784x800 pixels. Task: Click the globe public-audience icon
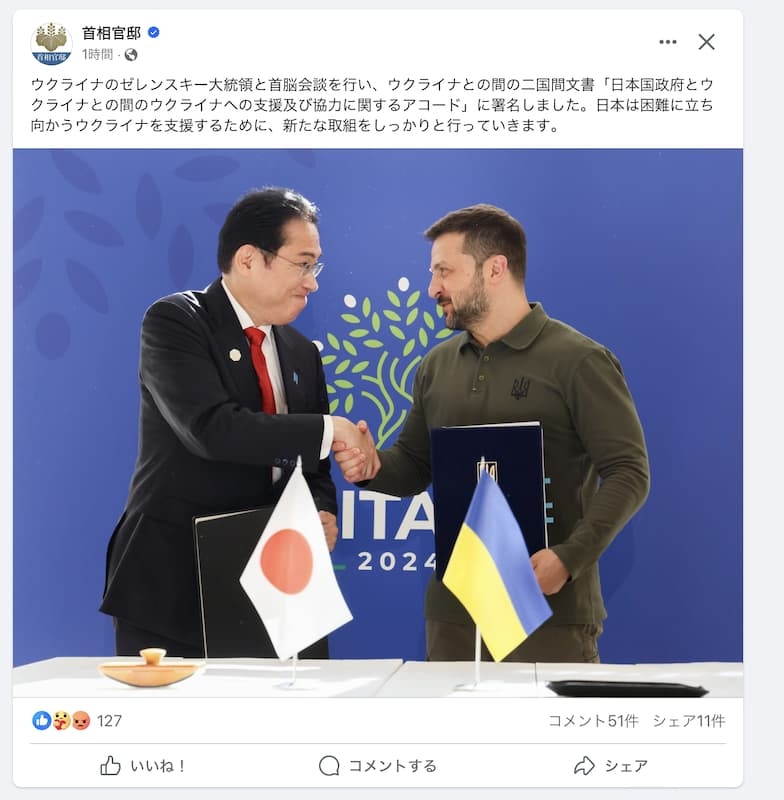131,55
